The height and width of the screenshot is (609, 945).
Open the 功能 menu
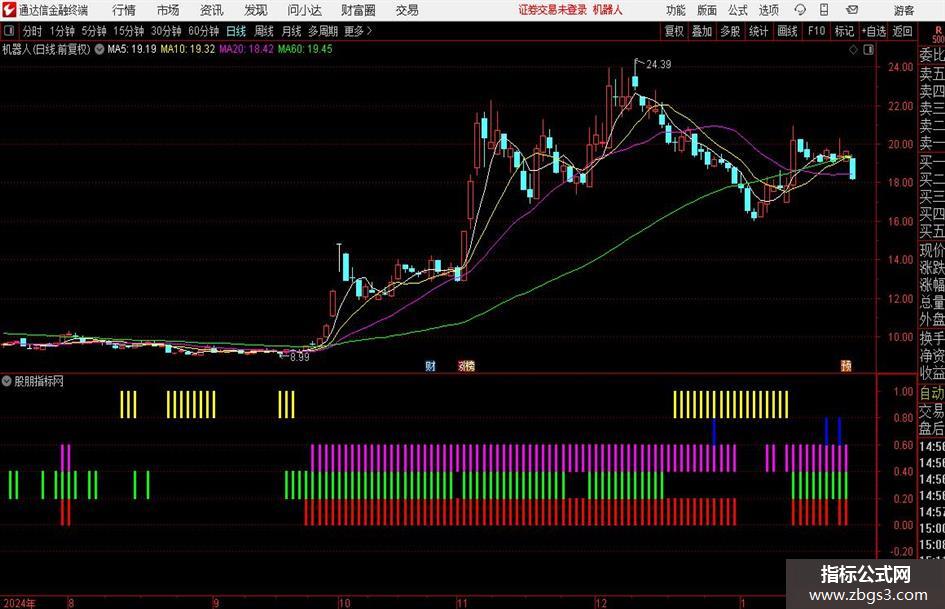676,10
